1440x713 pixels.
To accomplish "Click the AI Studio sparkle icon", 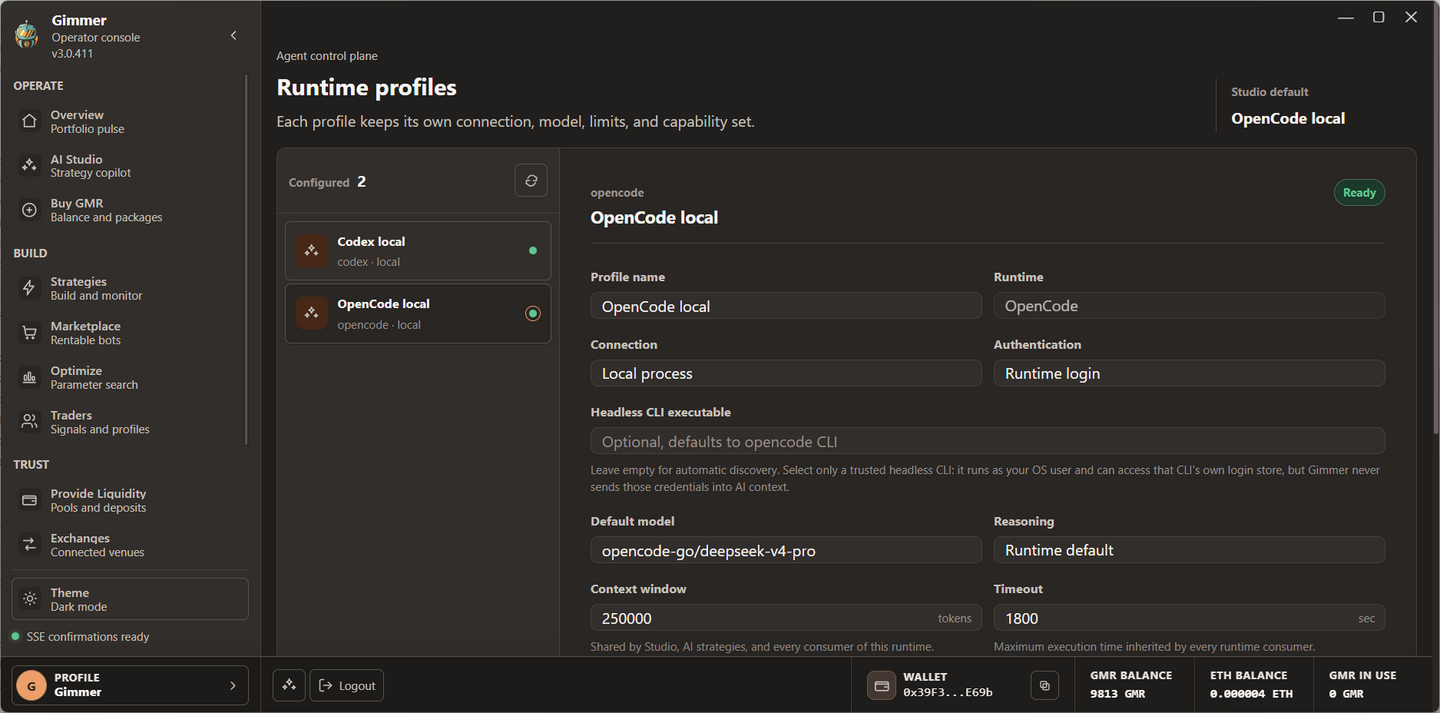I will click(30, 166).
